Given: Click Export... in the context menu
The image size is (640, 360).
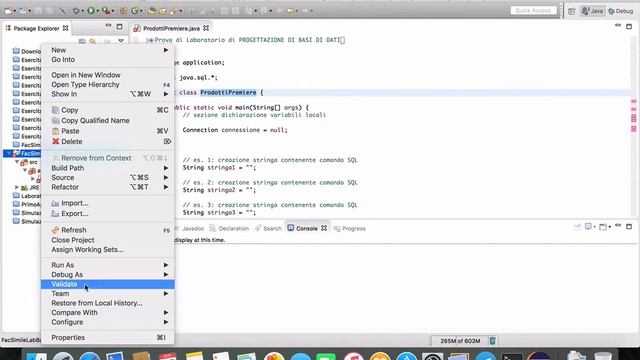Looking at the screenshot, I should [108, 213].
